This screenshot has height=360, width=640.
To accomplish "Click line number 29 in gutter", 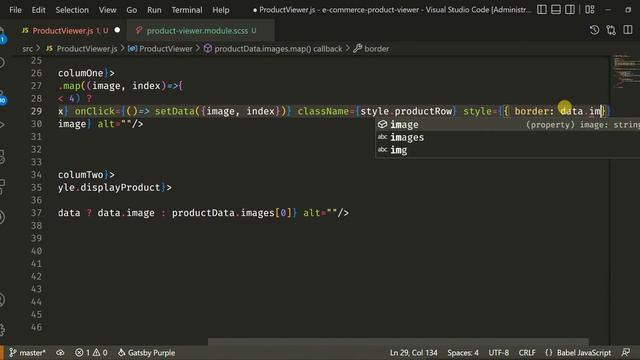I will pos(36,111).
